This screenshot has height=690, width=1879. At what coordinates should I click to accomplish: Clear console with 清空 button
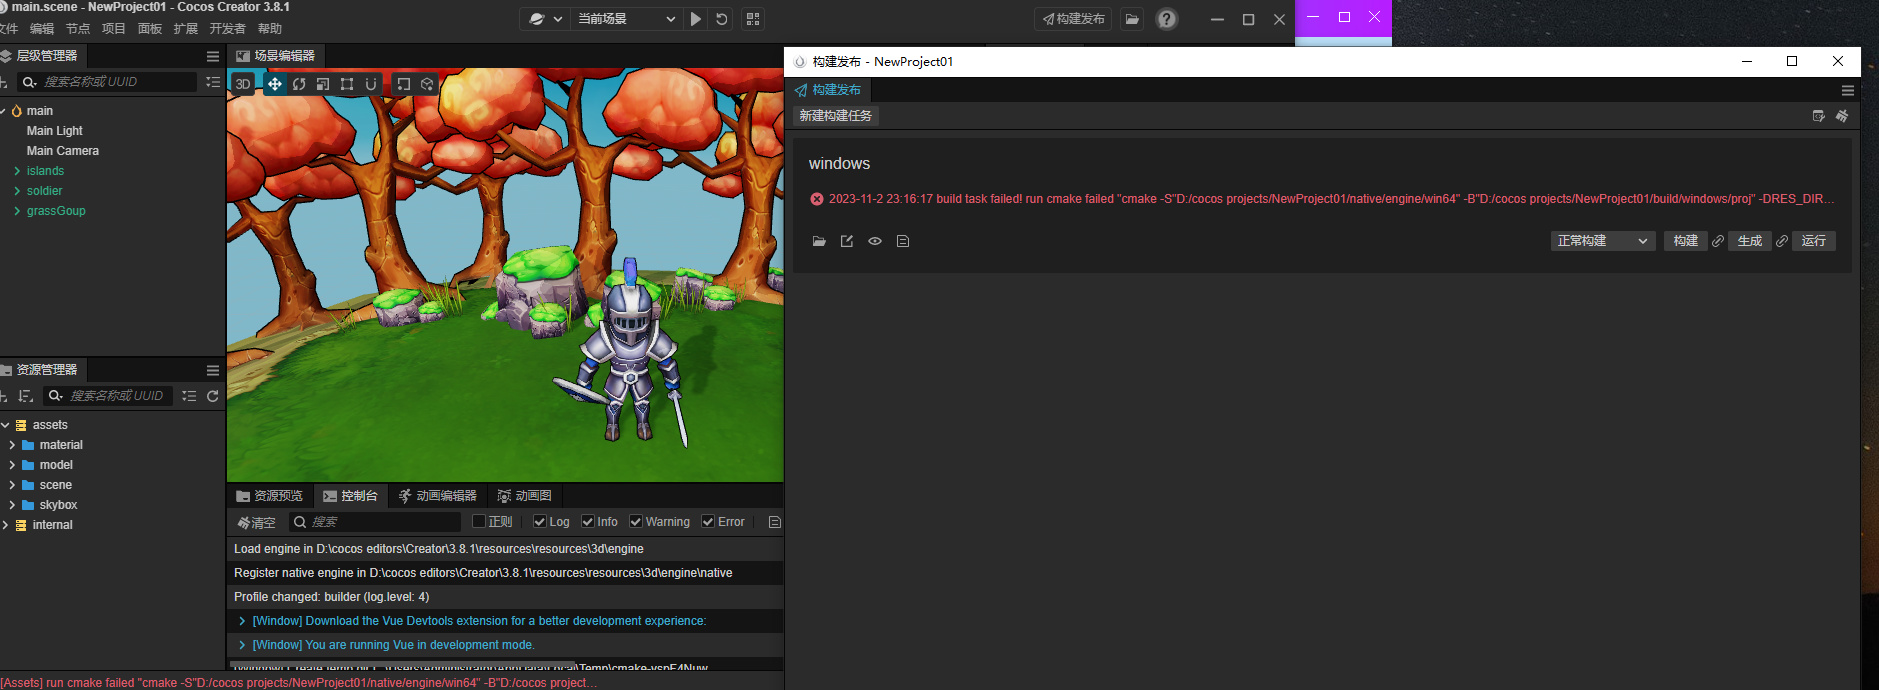click(256, 522)
